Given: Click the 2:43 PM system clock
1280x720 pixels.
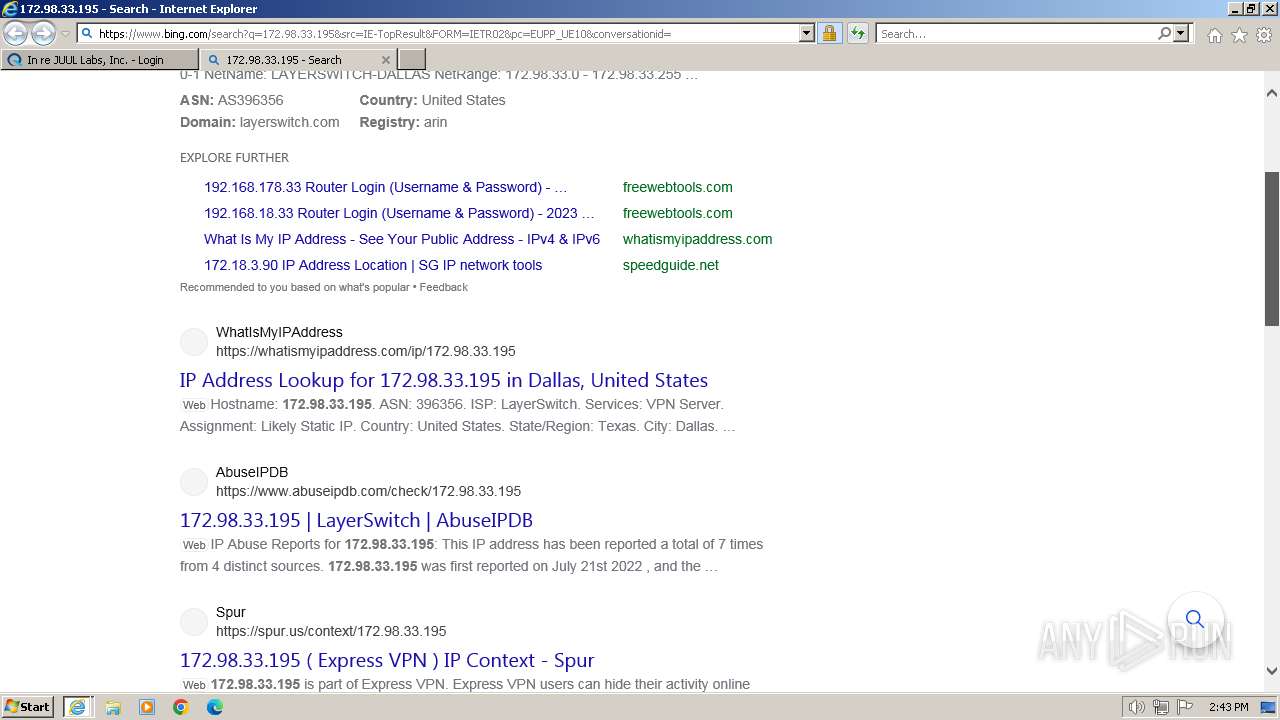Looking at the screenshot, I should point(1228,707).
